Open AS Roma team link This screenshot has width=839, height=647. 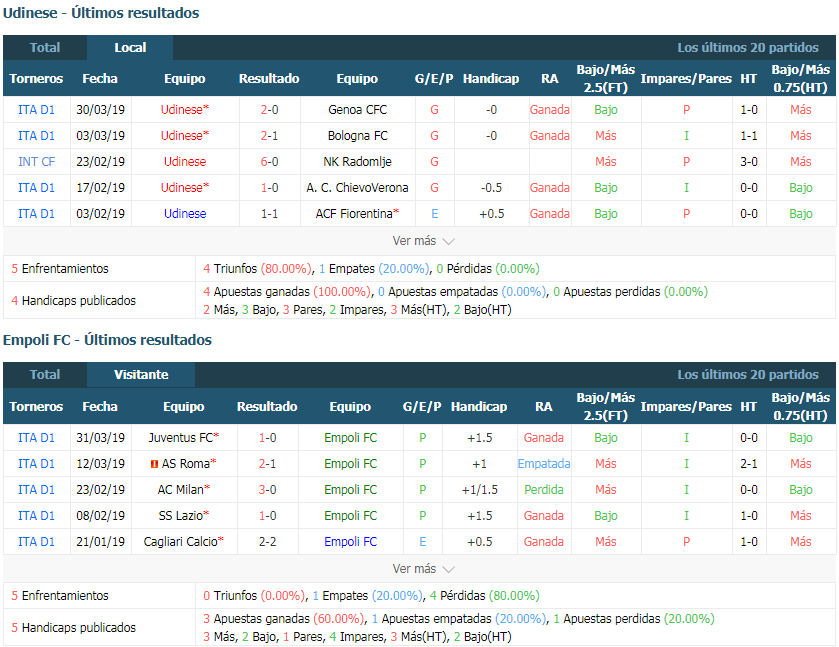click(186, 463)
